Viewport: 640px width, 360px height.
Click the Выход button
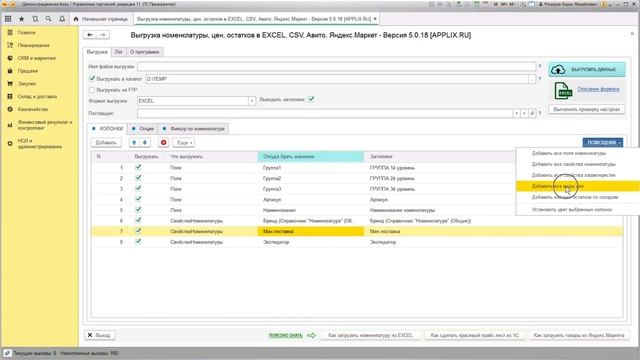click(x=100, y=335)
